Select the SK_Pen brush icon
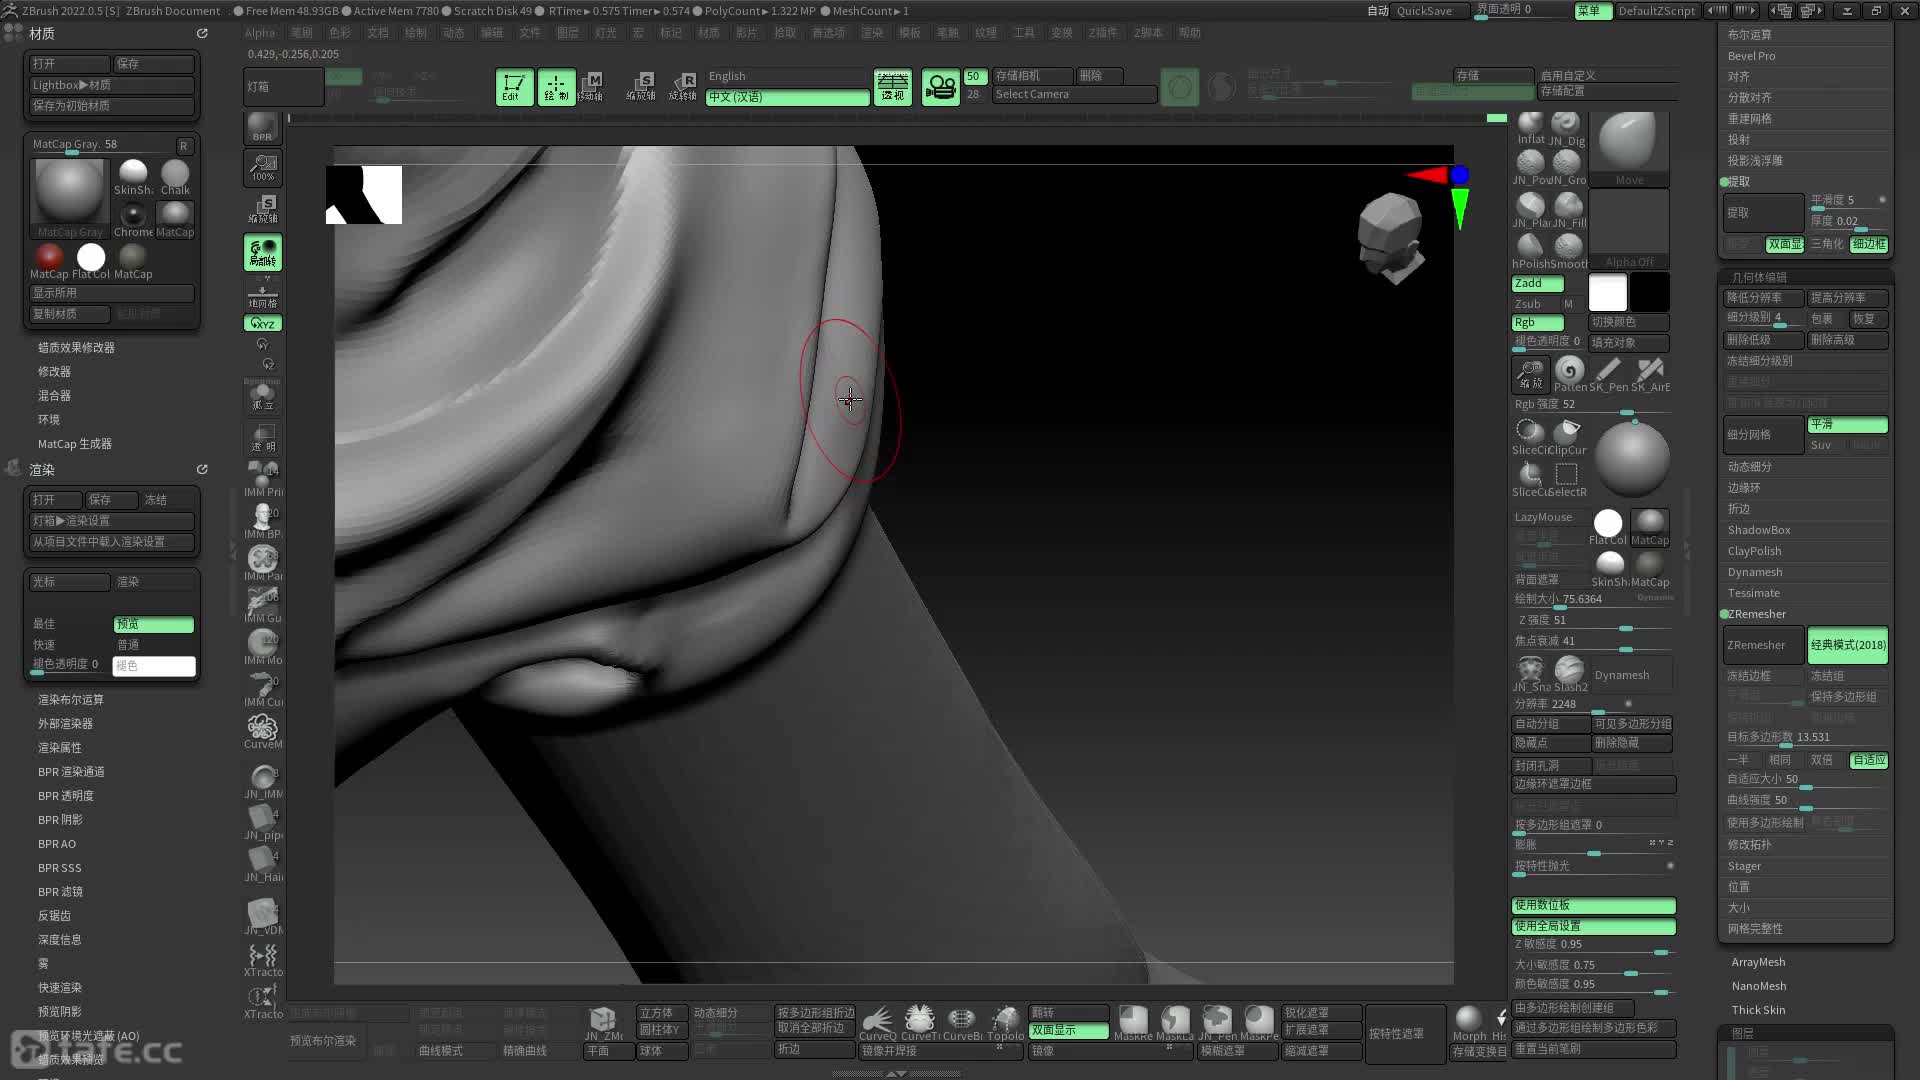 coord(1608,374)
